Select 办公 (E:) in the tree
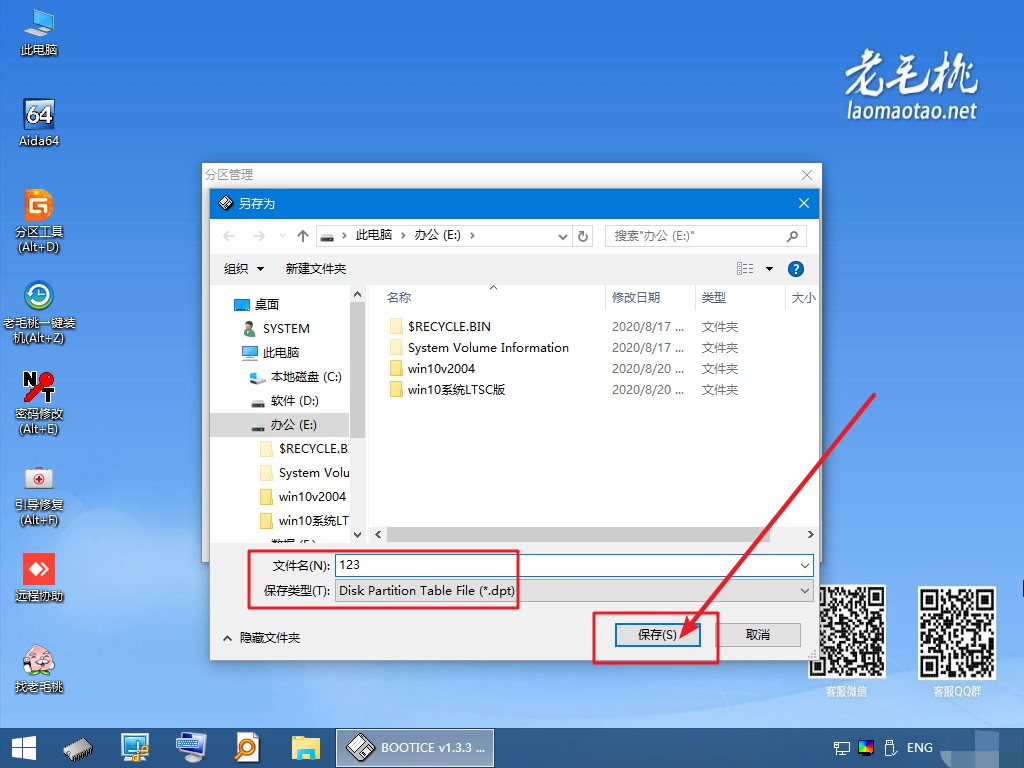This screenshot has width=1024, height=768. (x=281, y=425)
